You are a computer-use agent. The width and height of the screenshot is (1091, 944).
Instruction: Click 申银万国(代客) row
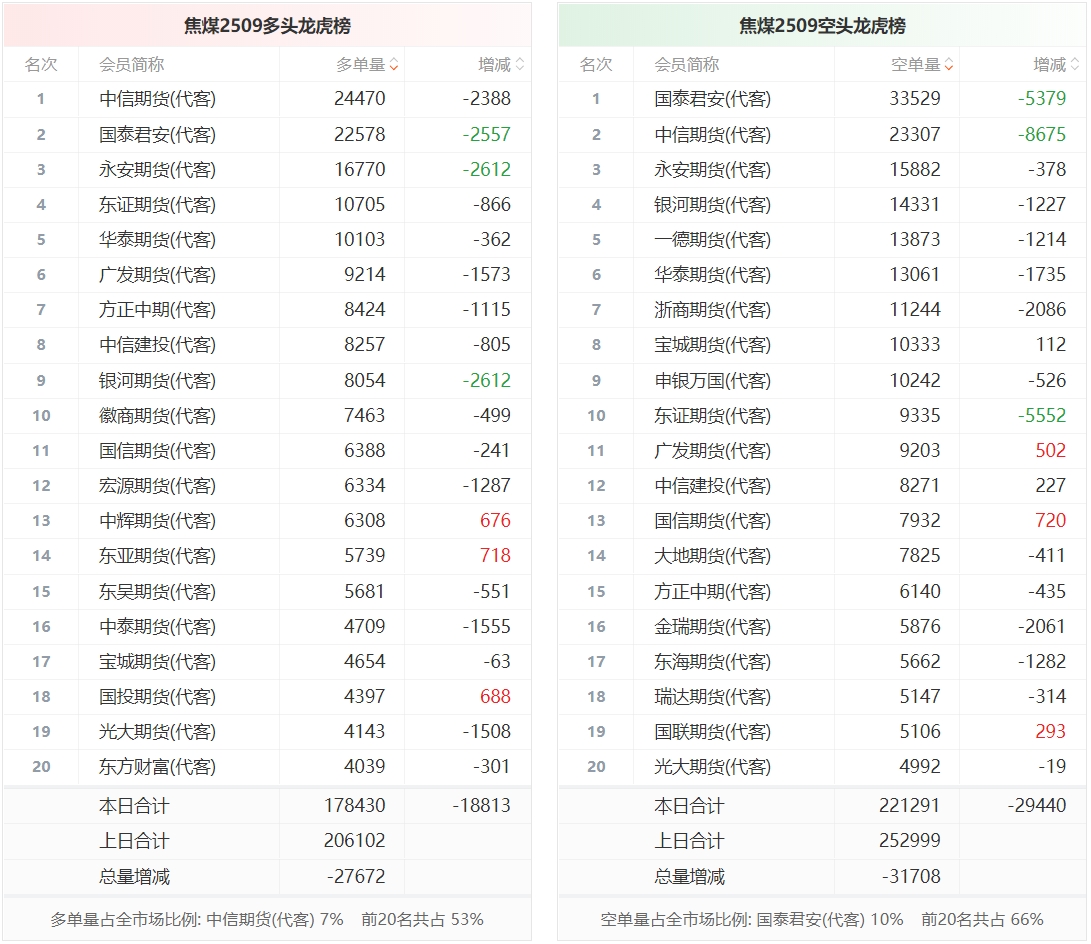[822, 381]
